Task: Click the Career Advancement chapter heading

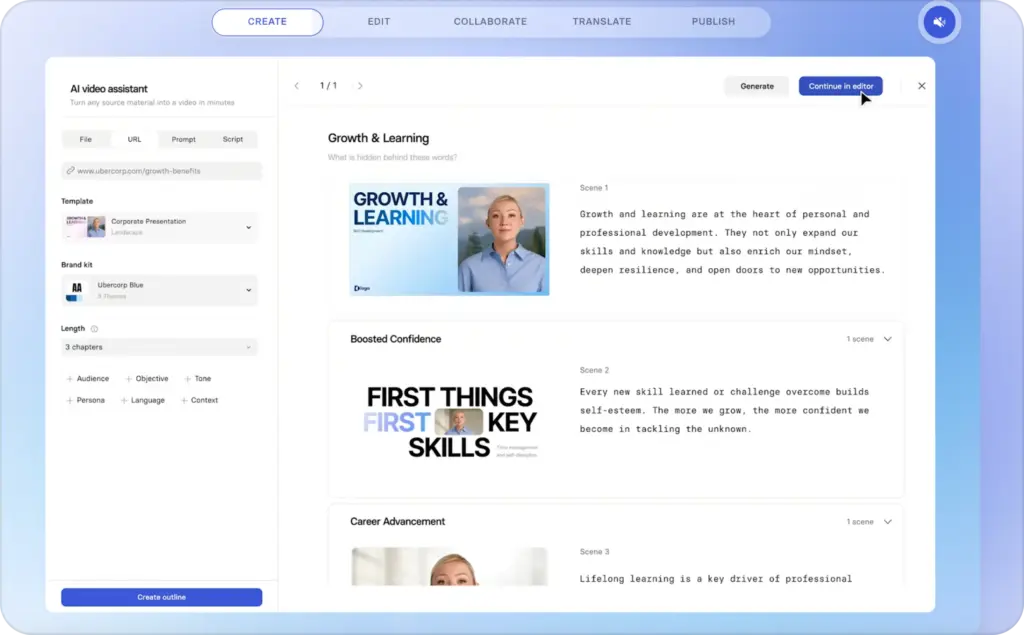Action: click(x=397, y=521)
